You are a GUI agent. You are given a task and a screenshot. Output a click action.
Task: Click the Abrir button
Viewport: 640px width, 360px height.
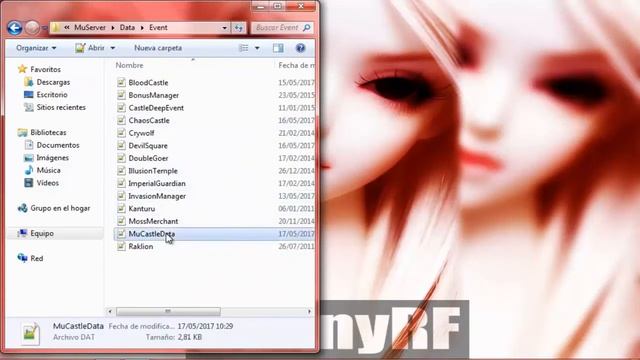point(91,48)
